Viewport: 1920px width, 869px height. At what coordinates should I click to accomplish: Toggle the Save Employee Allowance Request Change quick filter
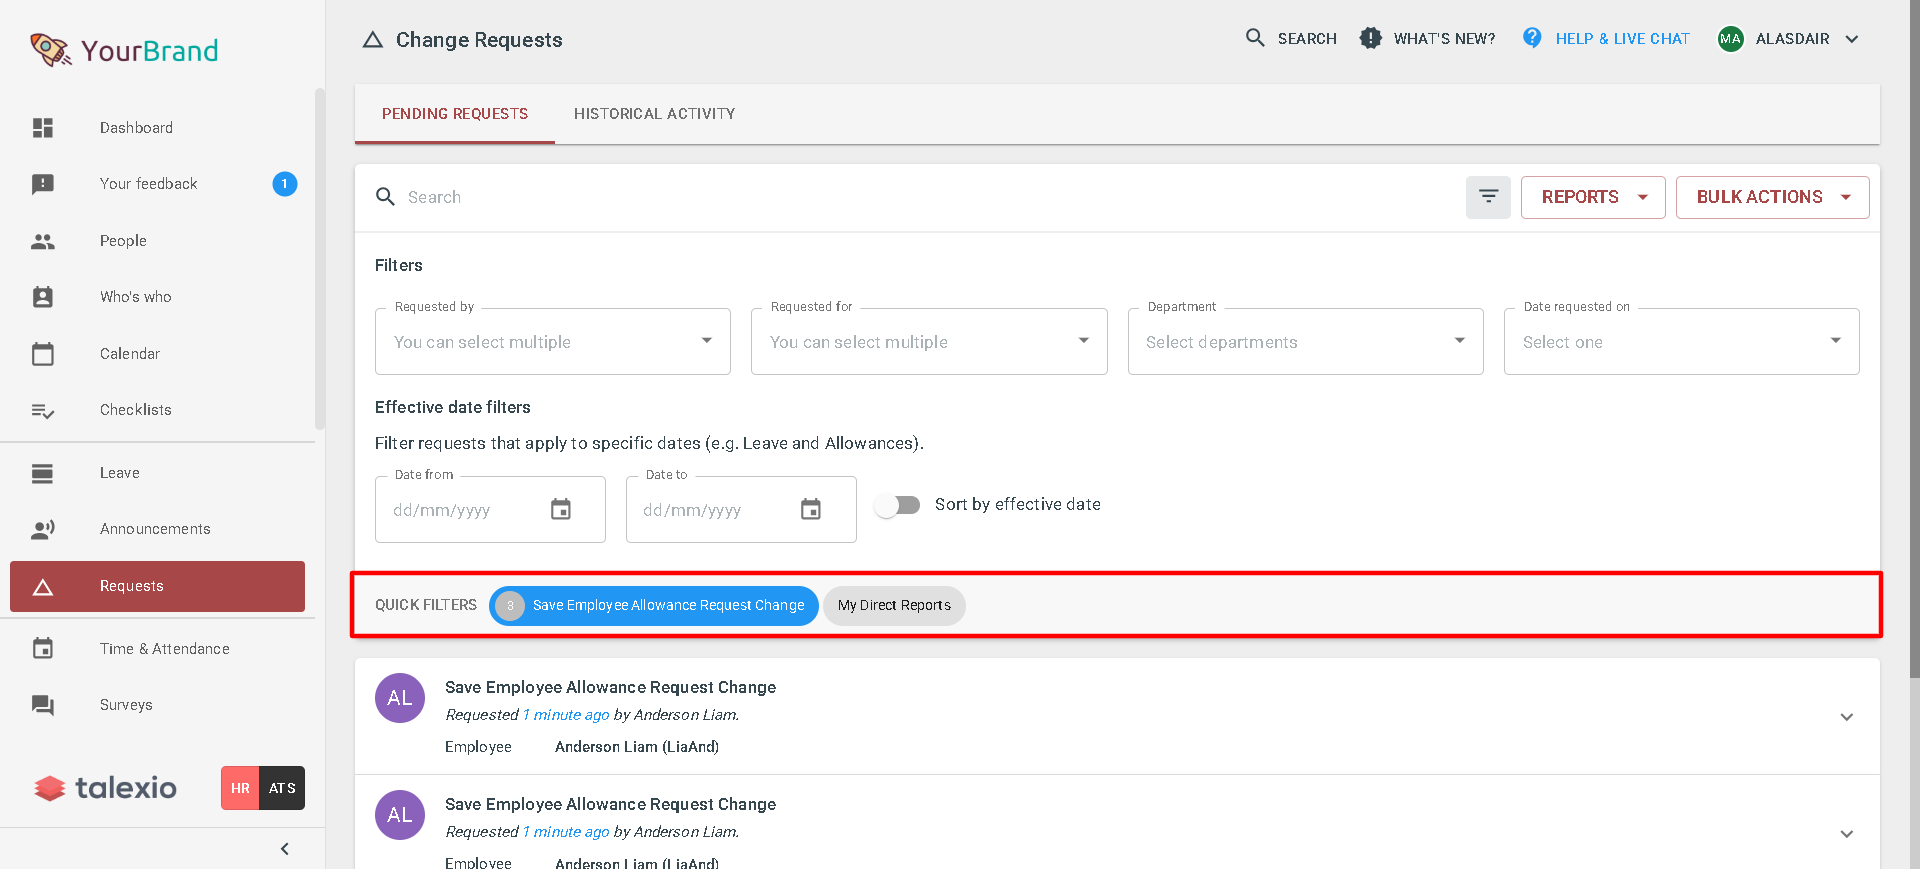653,606
